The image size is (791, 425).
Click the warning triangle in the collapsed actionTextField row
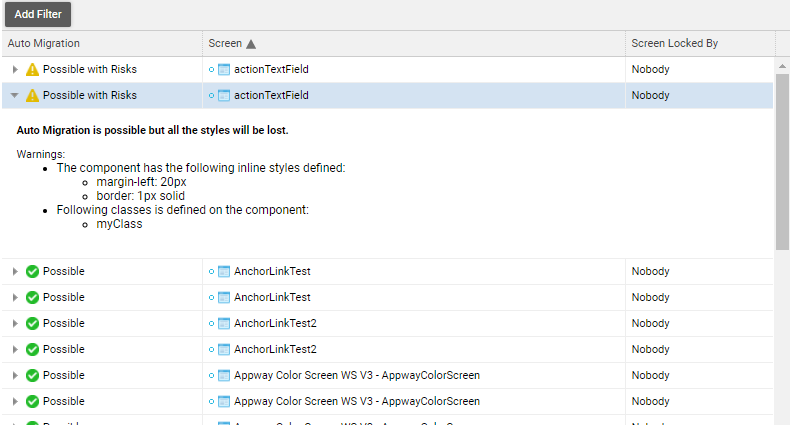coord(32,70)
